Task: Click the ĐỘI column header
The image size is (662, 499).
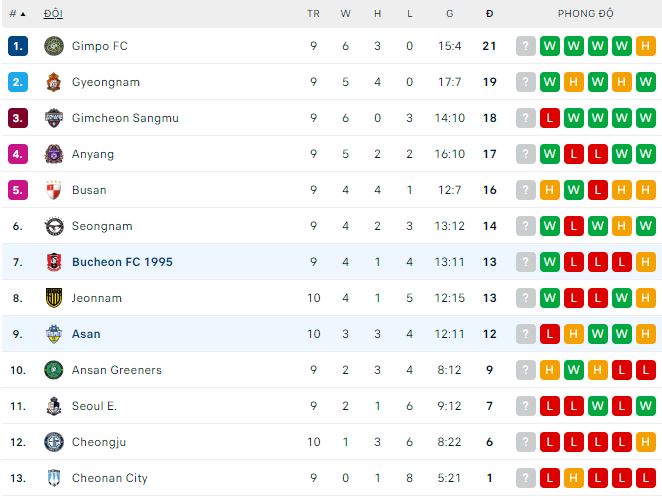Action: (x=52, y=14)
